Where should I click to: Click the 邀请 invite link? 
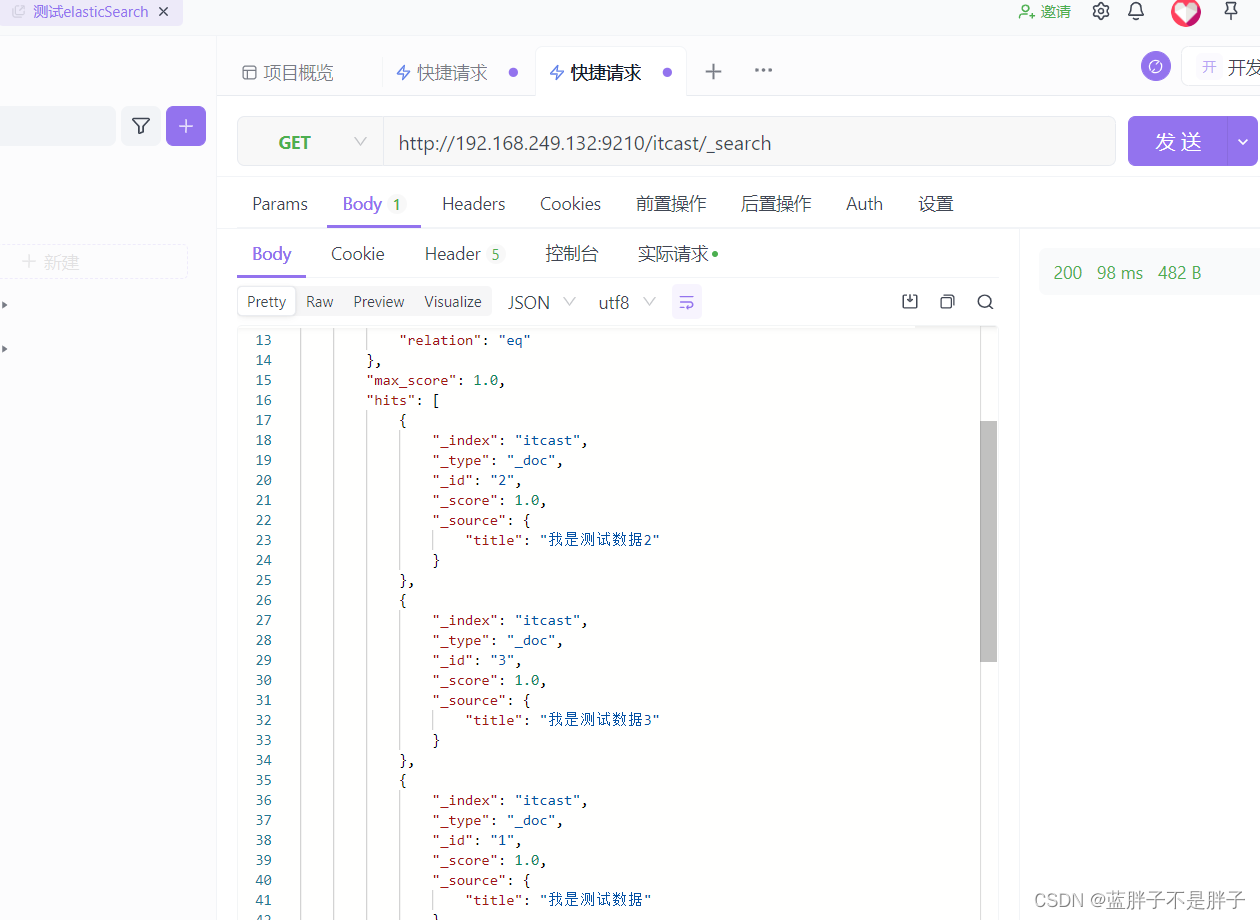coord(1044,10)
